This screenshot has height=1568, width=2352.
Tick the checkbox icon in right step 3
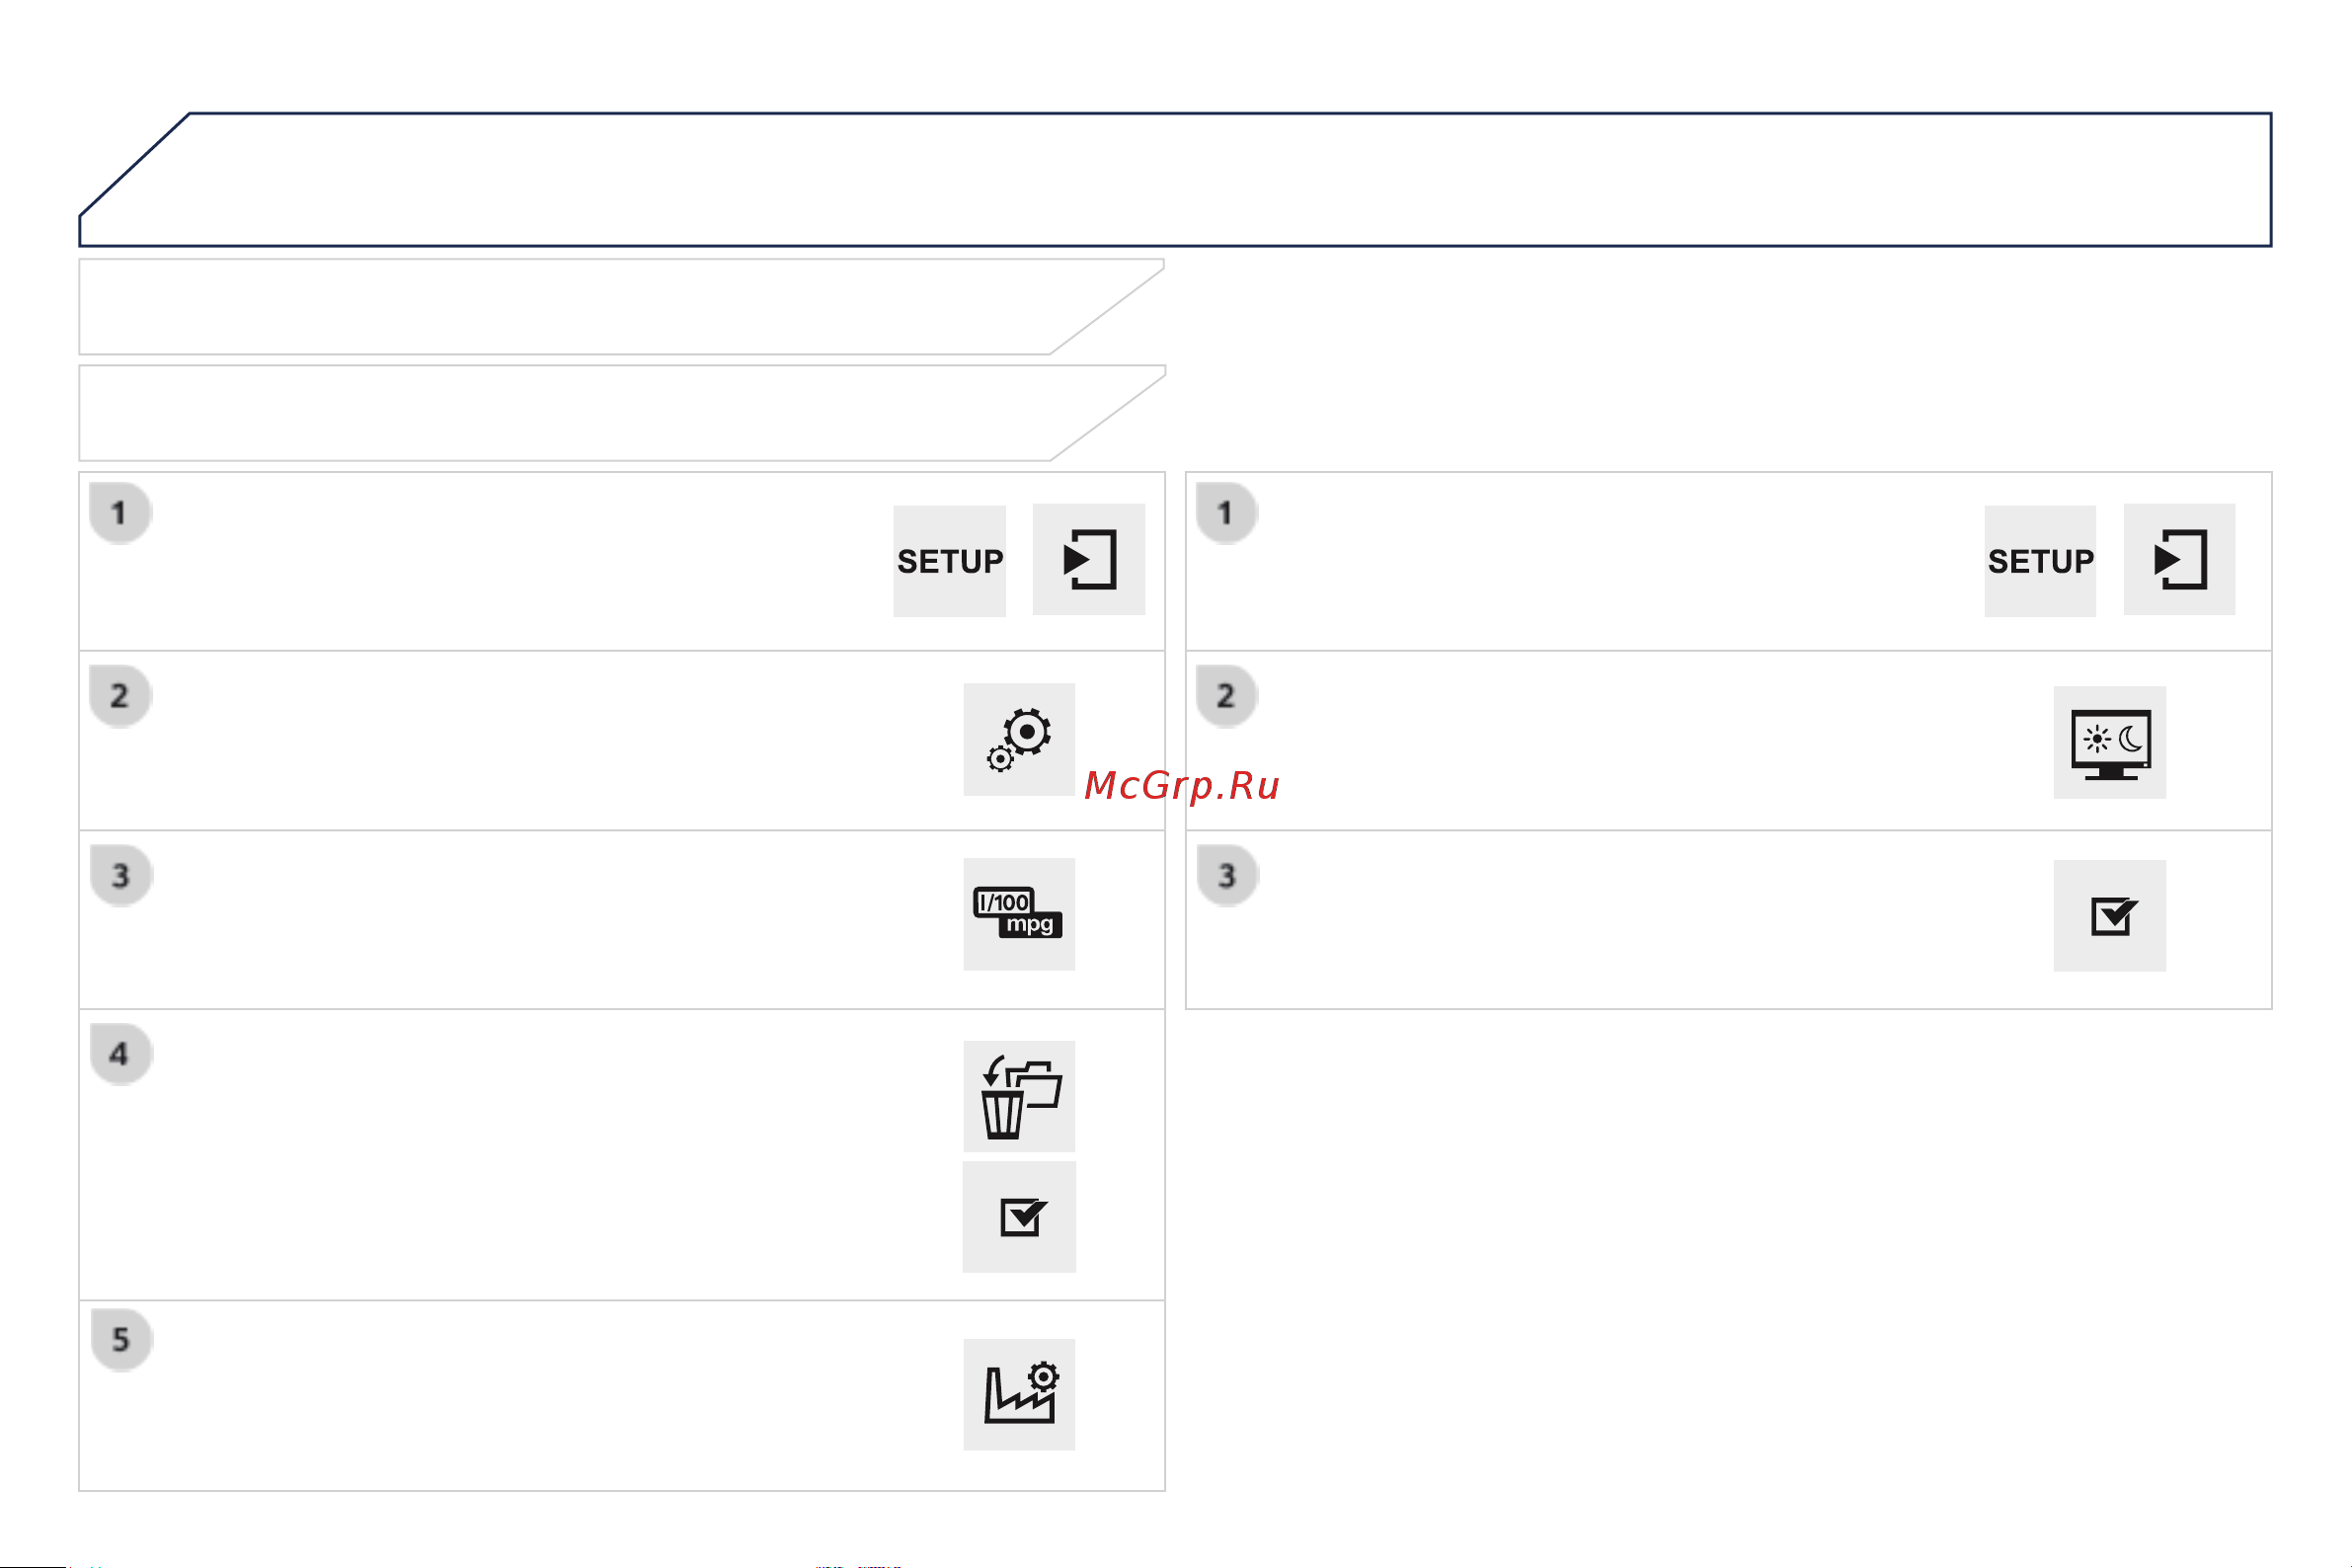point(2109,915)
